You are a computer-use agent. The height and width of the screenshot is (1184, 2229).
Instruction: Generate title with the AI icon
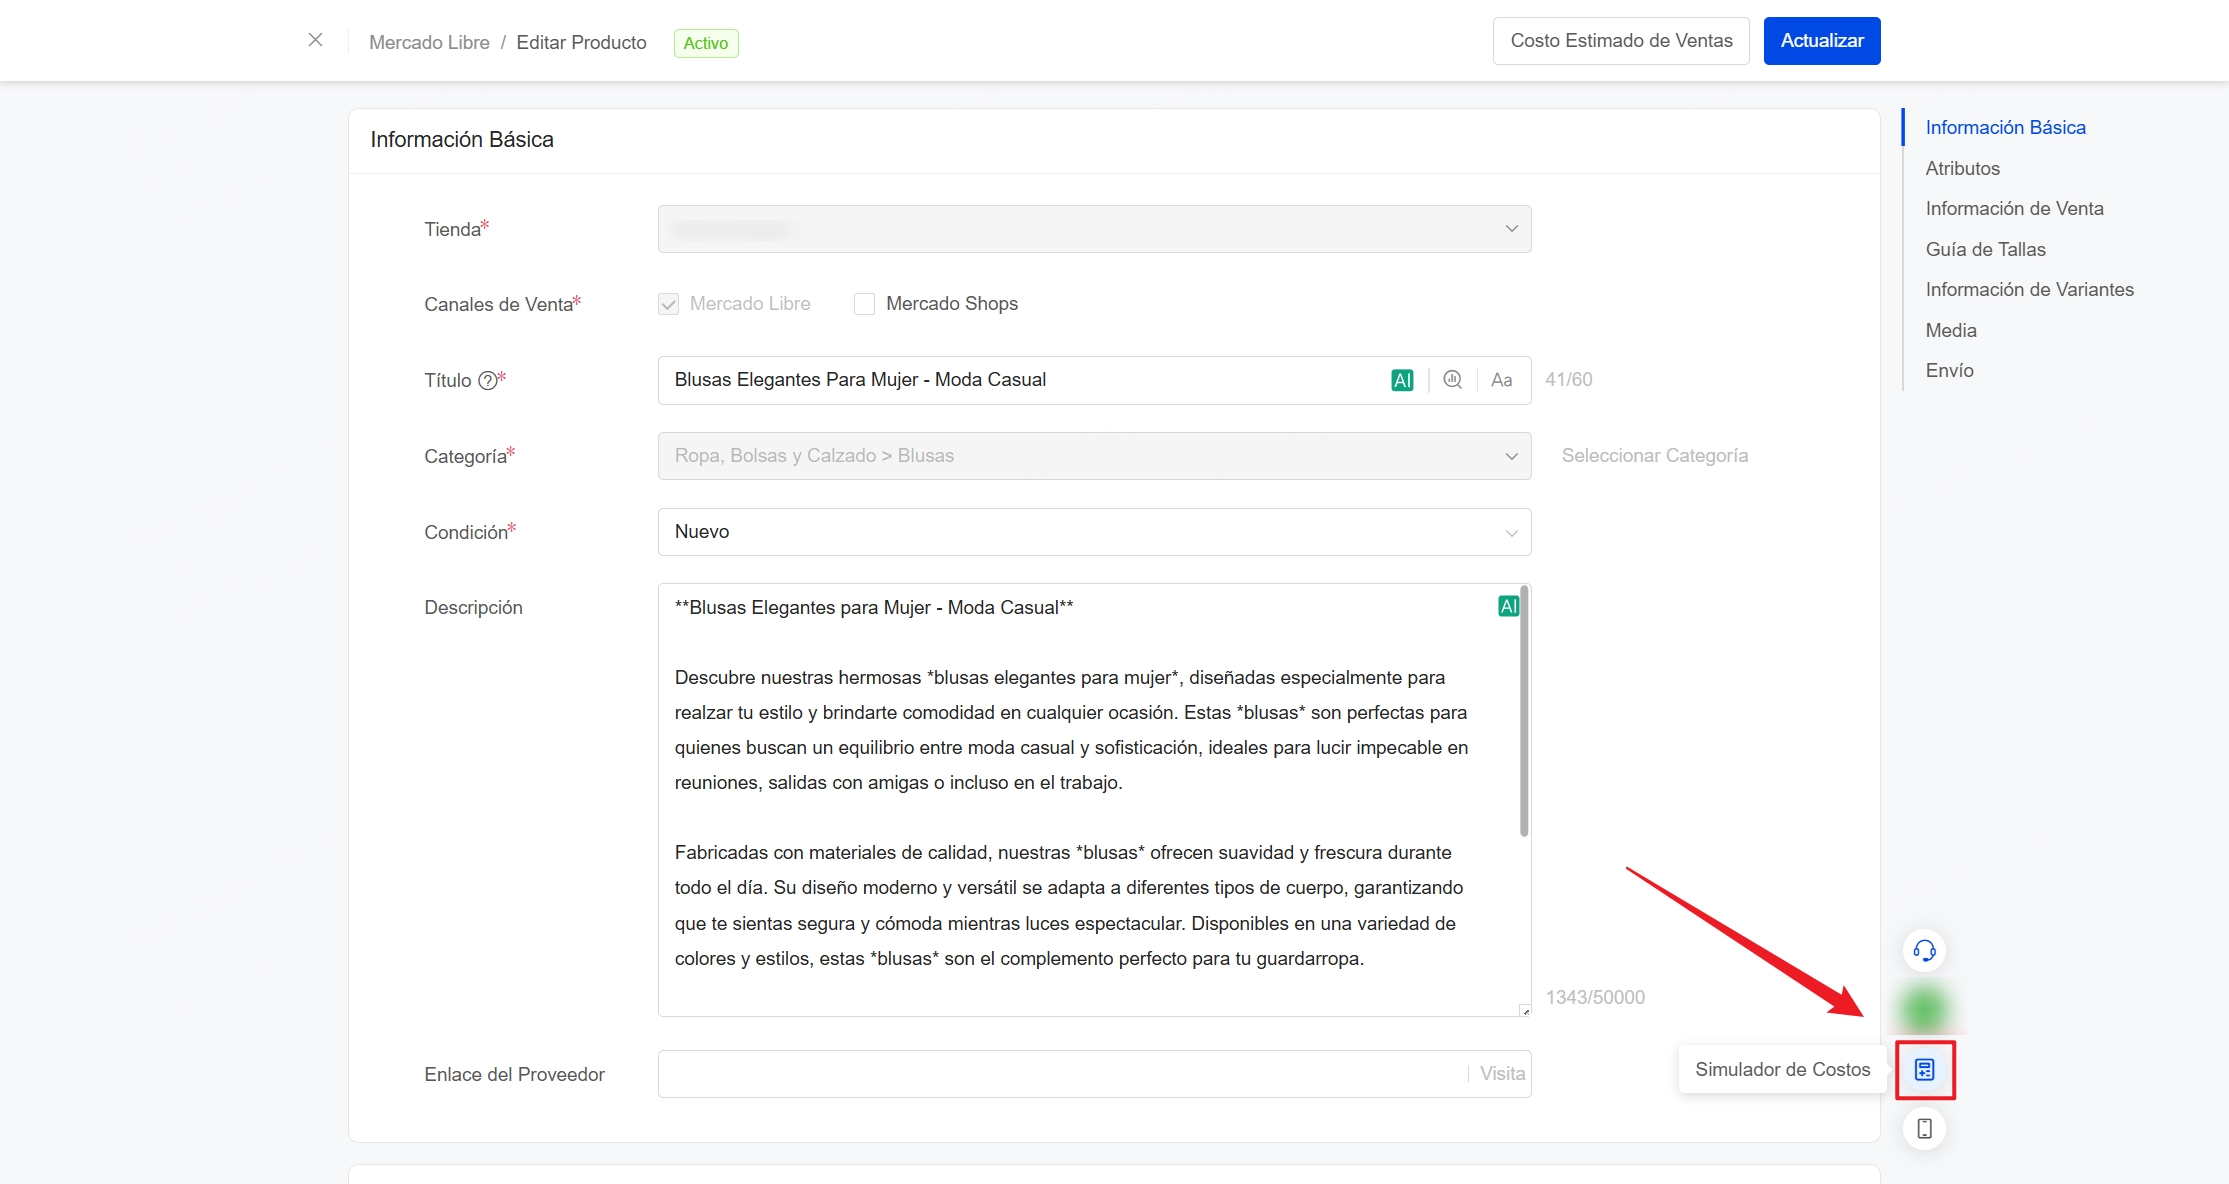[1402, 380]
